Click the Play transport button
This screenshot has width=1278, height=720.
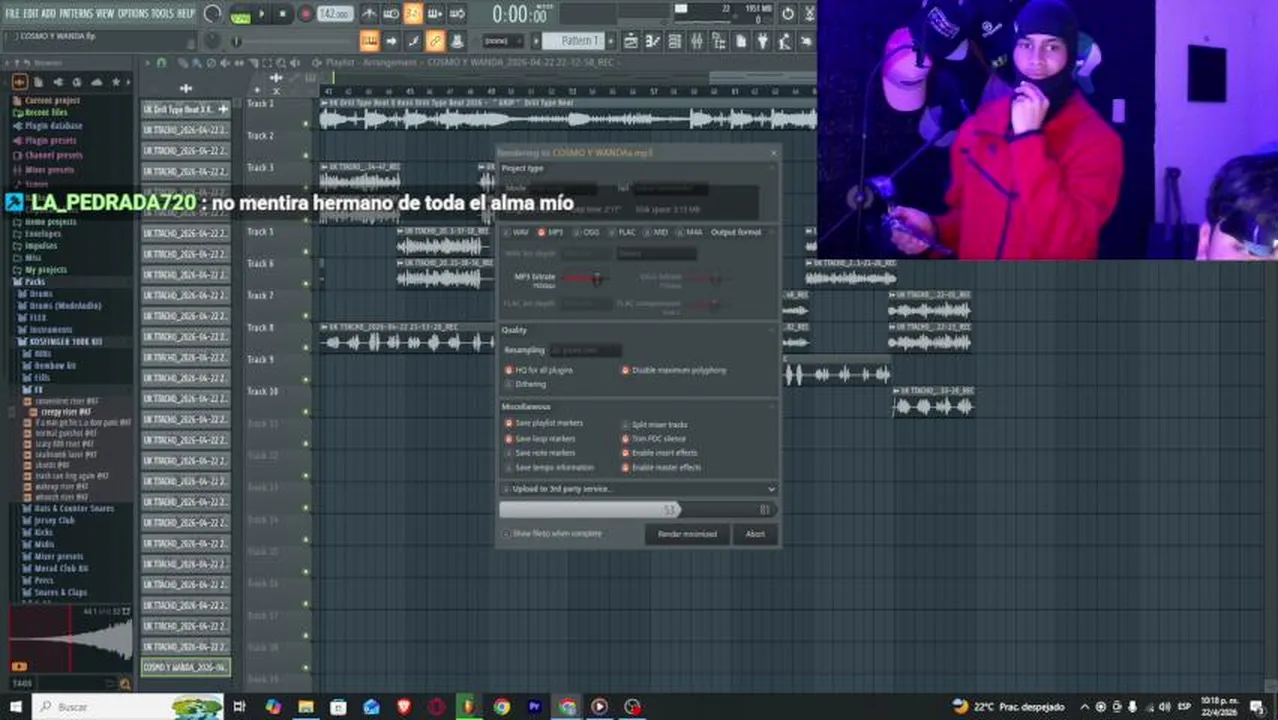click(263, 14)
